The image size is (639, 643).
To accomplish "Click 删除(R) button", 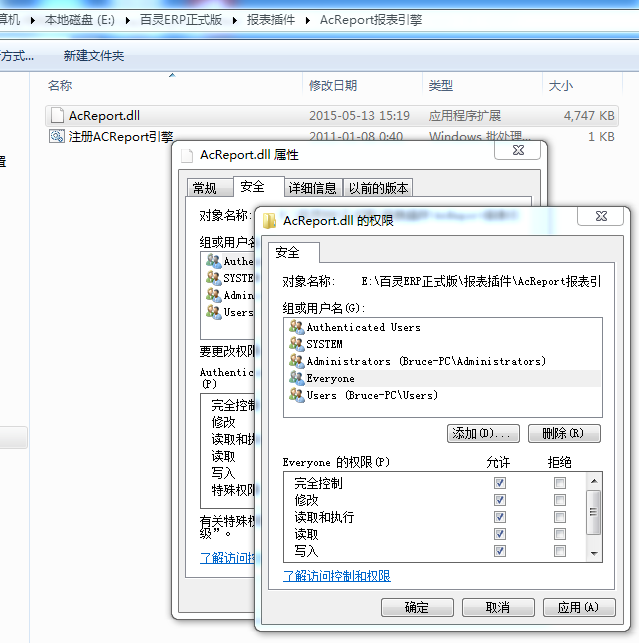I will [x=564, y=433].
